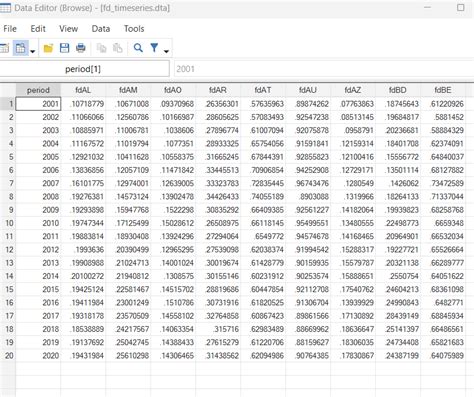Click fdAR value .315716
The width and height of the screenshot is (474, 397).
[218, 329]
